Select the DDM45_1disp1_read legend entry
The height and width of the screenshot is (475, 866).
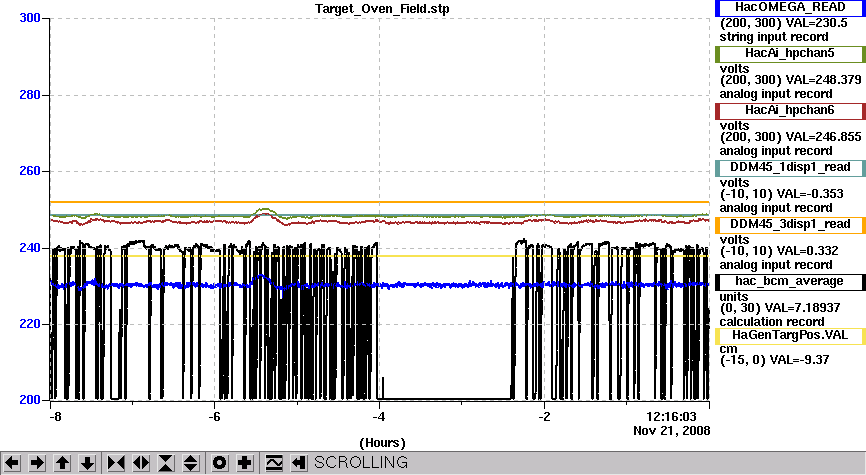(790, 167)
